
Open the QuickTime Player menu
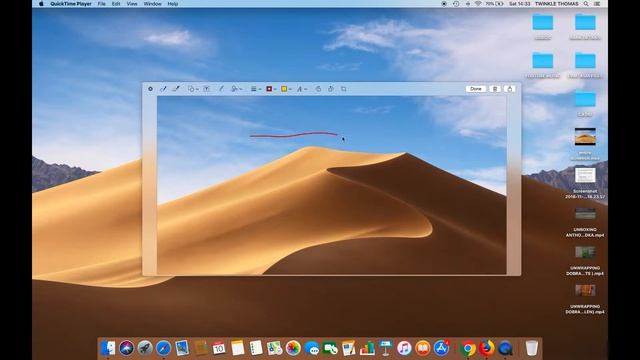71,4
